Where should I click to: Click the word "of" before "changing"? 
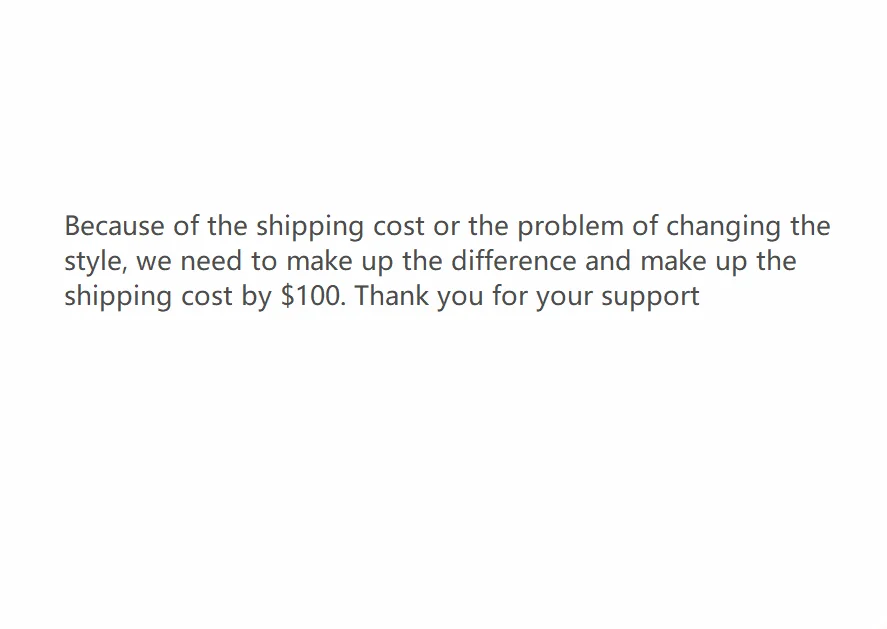645,226
